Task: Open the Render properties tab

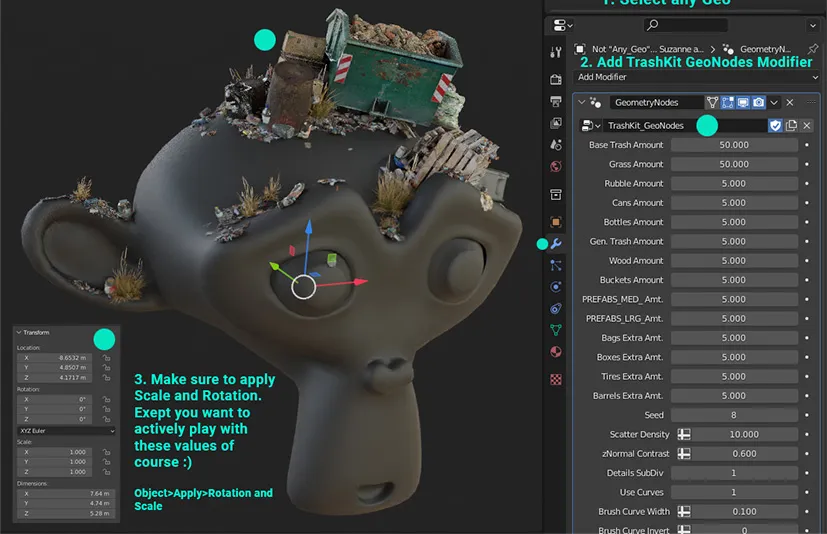Action: coord(555,79)
